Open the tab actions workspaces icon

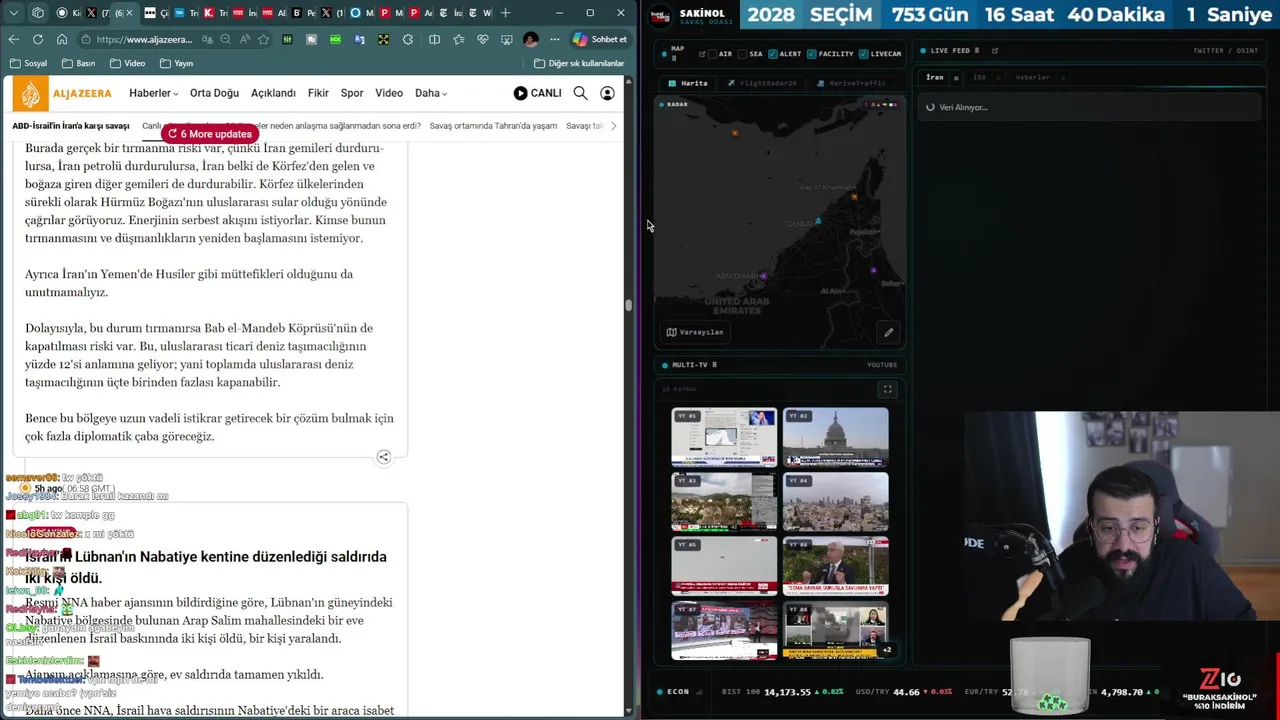pos(38,13)
